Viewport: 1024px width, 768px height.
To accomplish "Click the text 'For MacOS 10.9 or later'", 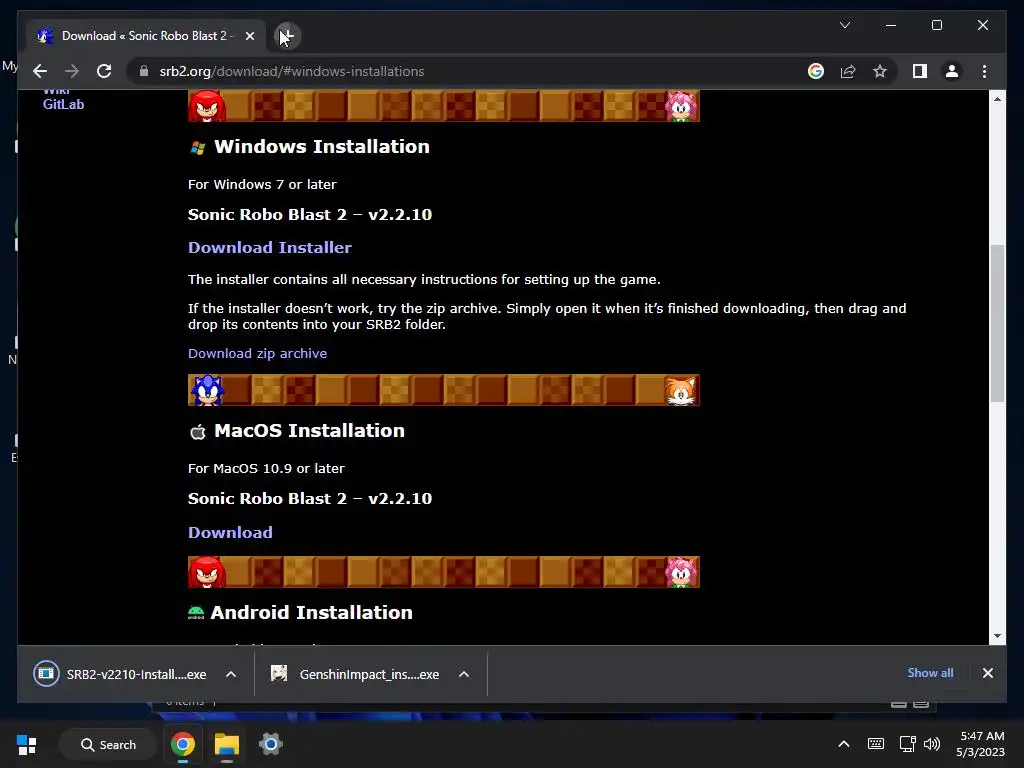I will click(x=266, y=468).
